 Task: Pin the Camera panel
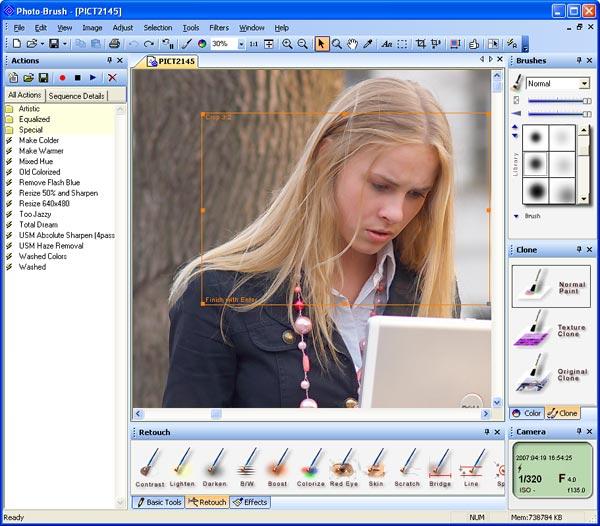[x=579, y=431]
